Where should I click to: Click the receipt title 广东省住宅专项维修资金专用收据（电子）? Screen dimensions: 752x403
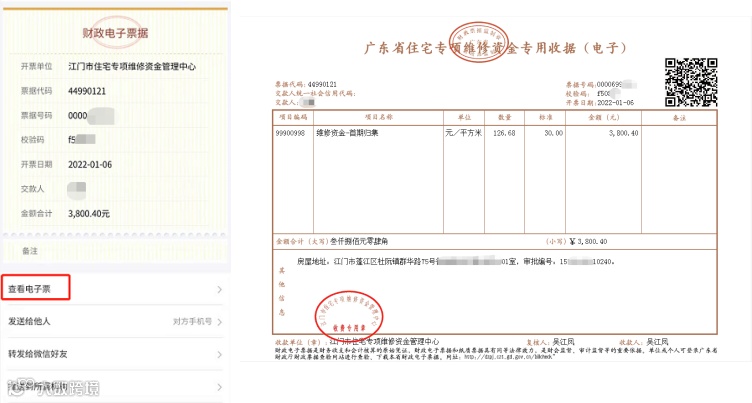pyautogui.click(x=495, y=48)
